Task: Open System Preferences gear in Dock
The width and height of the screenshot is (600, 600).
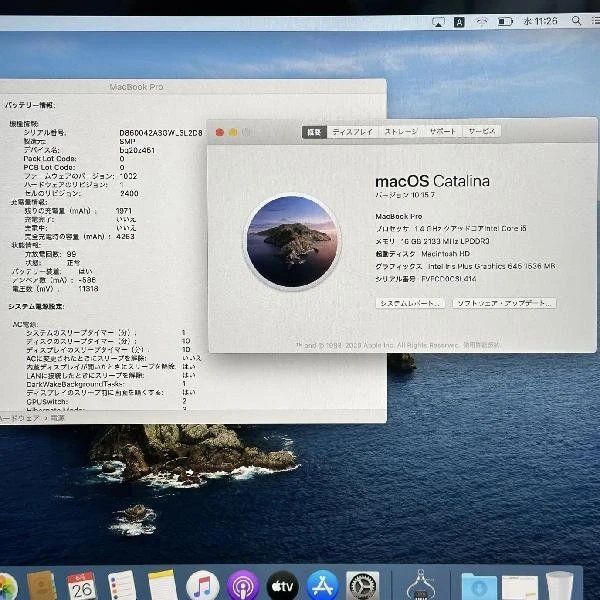Action: (x=363, y=585)
